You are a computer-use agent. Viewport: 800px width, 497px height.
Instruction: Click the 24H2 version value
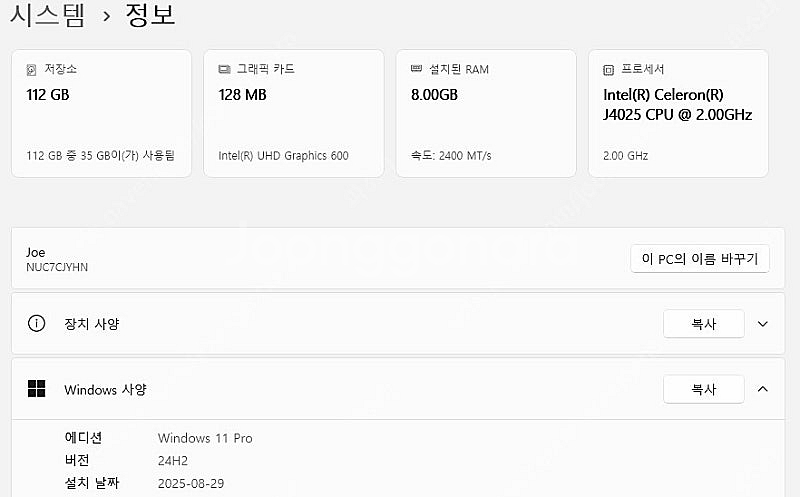click(x=173, y=461)
